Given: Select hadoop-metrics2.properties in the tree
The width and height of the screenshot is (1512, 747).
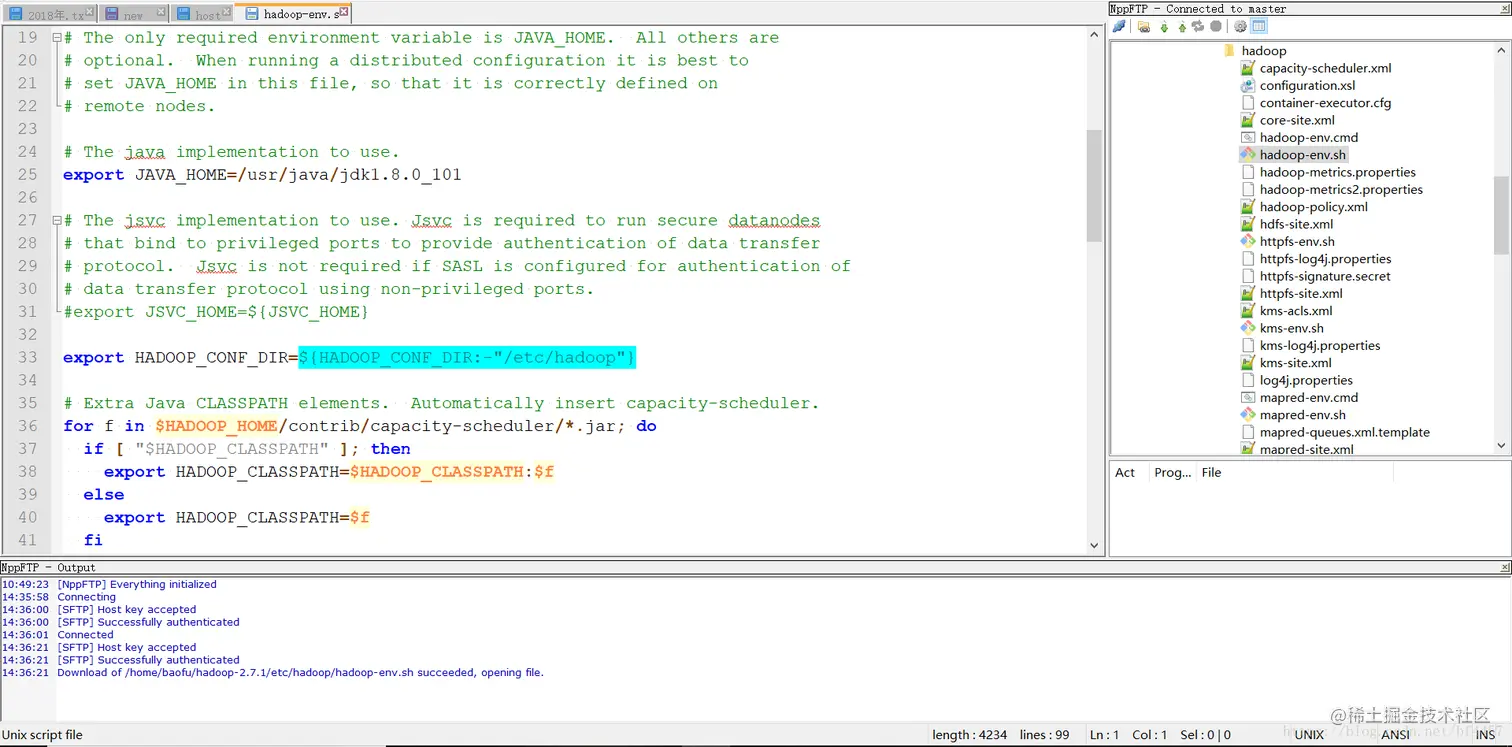Looking at the screenshot, I should (1341, 189).
